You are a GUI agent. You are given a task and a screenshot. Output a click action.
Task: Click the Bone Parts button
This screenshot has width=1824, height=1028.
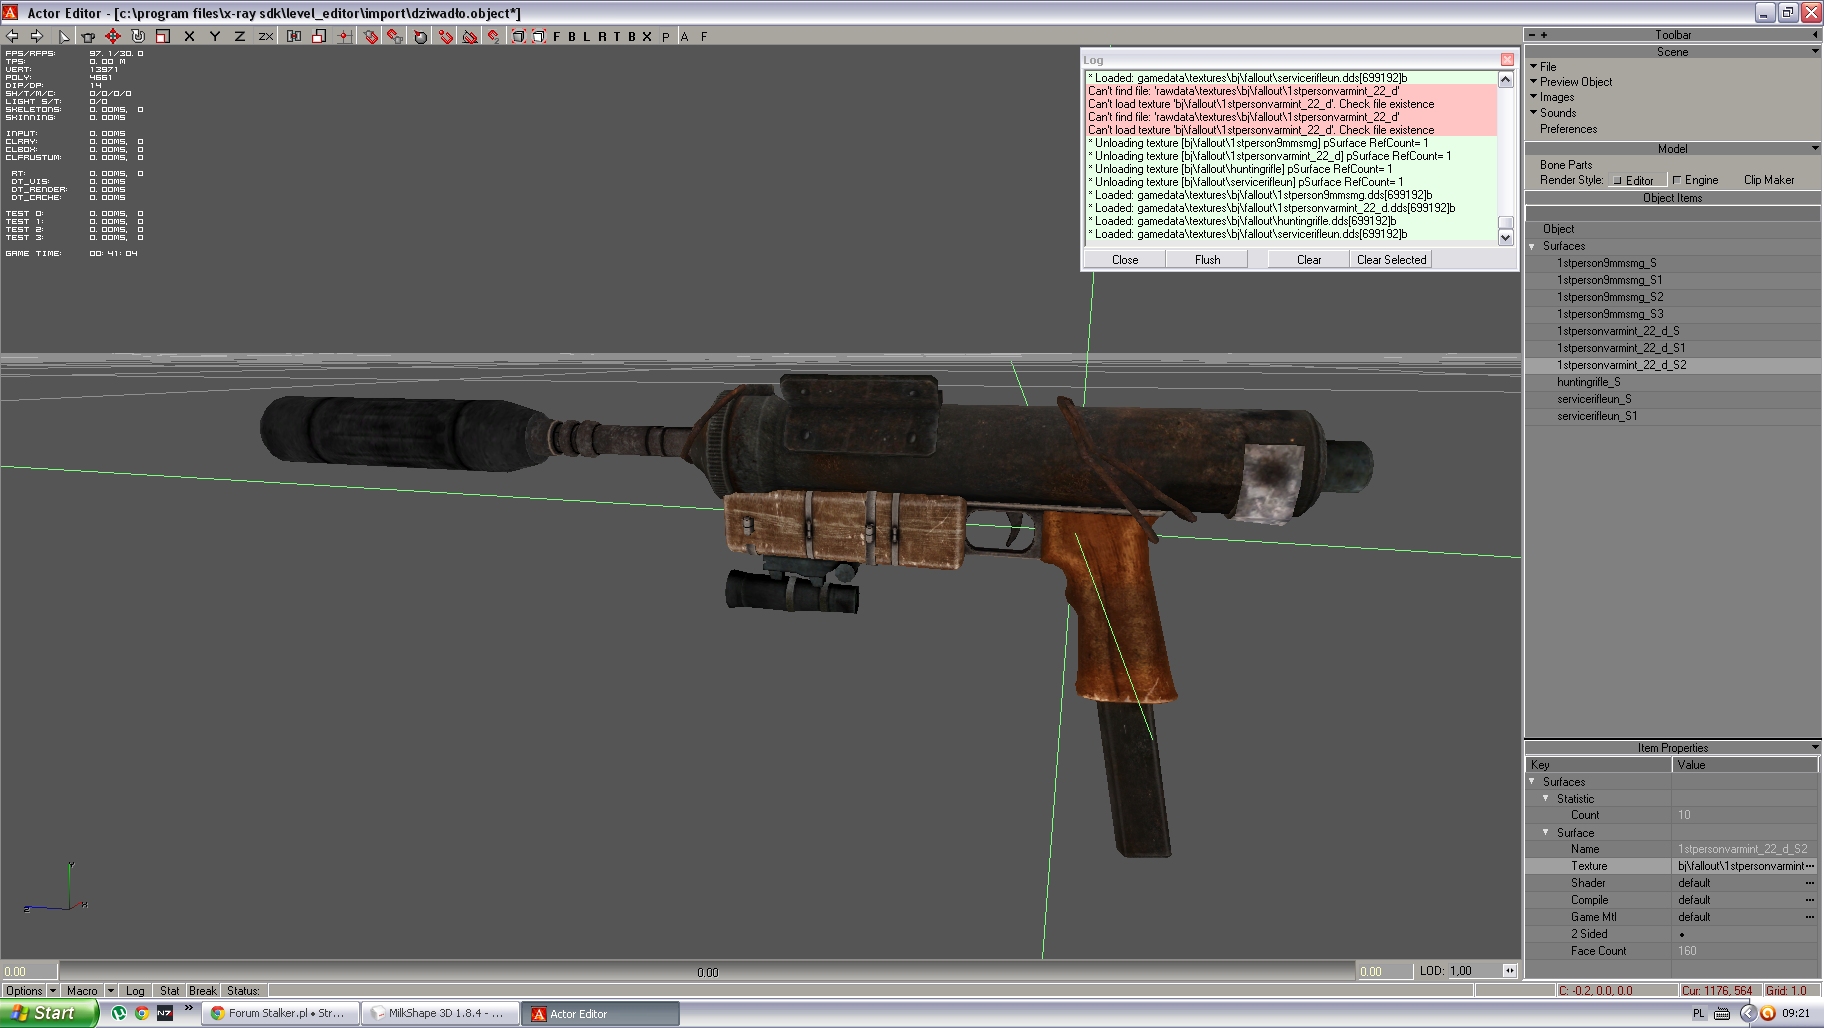(x=1566, y=165)
